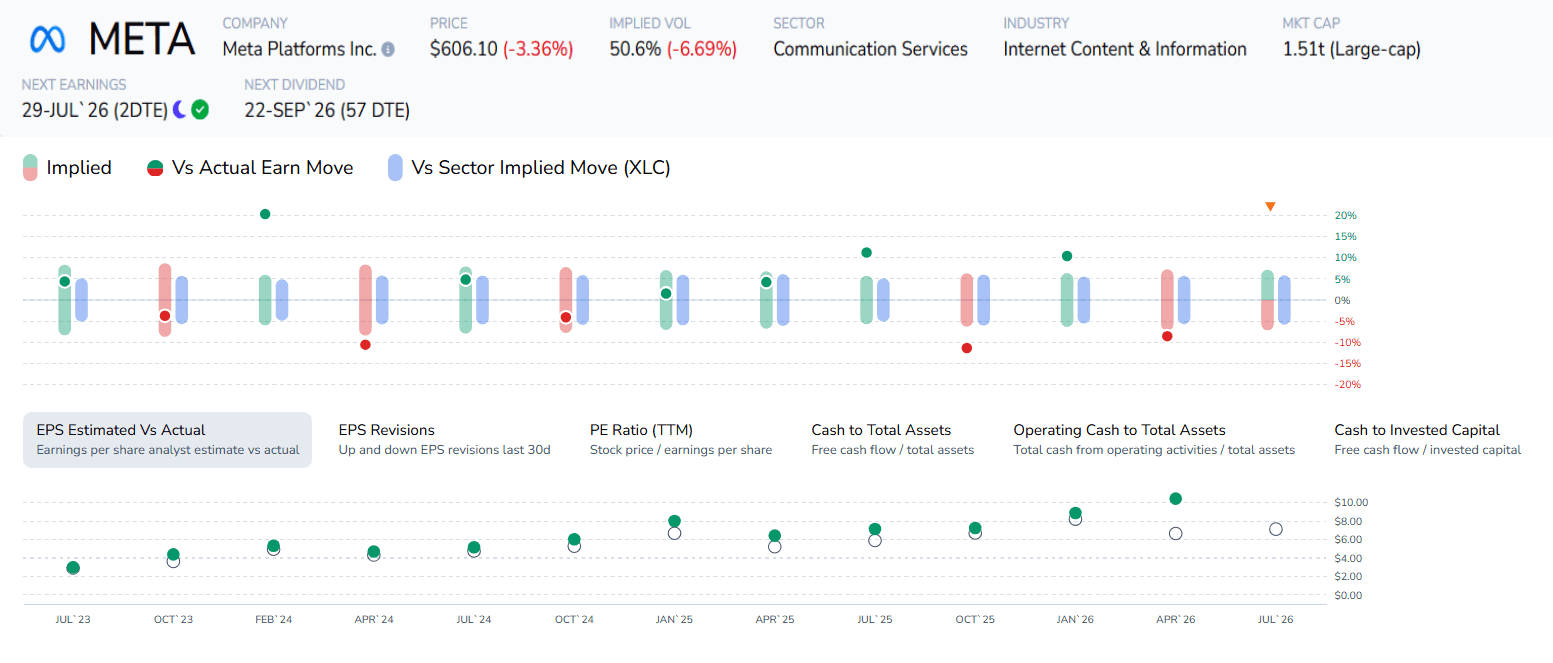Image resolution: width=1553 pixels, height=663 pixels.
Task: Click the orange upcoming earnings triangle marker
Action: tap(1270, 207)
